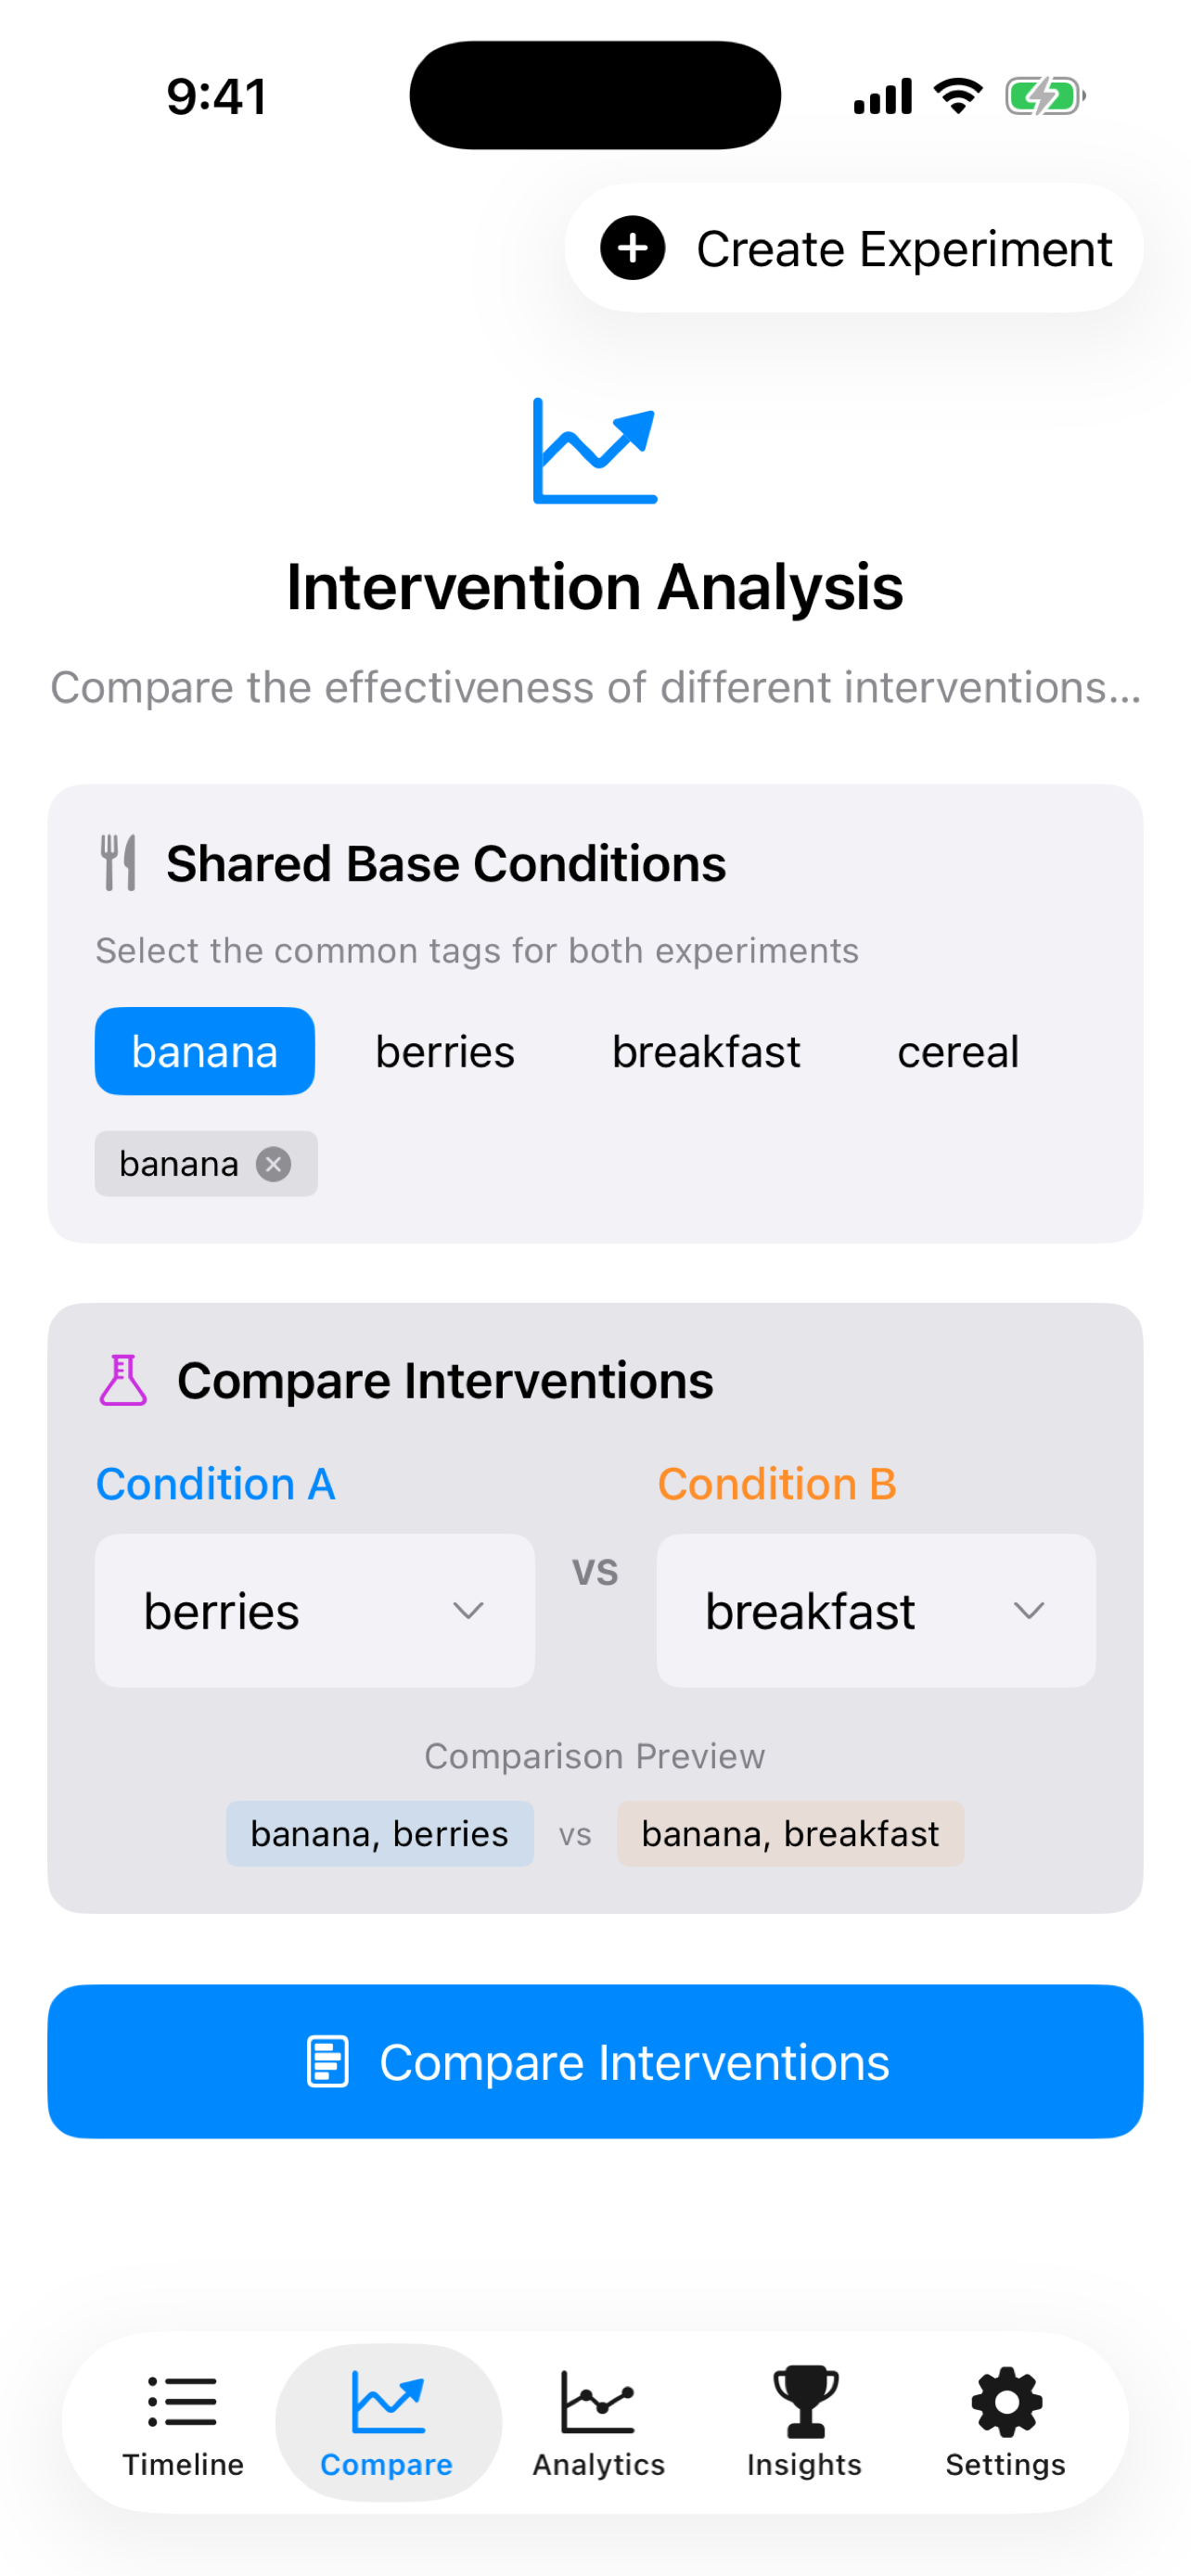Viewport: 1191px width, 2576px height.
Task: Open Insights via the trophy icon
Action: pyautogui.click(x=804, y=2400)
